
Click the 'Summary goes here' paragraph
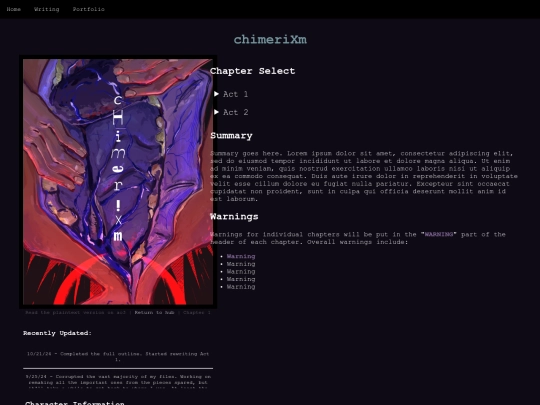(364, 176)
